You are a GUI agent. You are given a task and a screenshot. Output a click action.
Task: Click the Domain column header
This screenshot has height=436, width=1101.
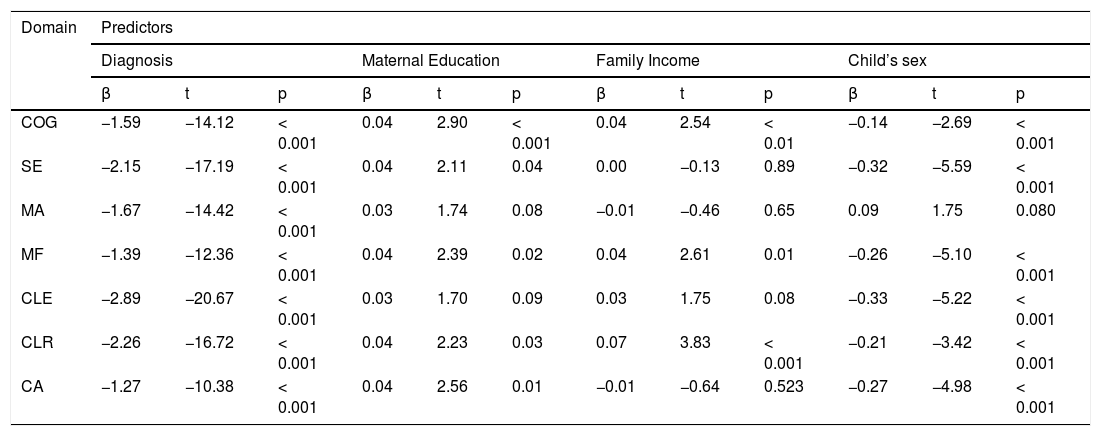tap(48, 27)
